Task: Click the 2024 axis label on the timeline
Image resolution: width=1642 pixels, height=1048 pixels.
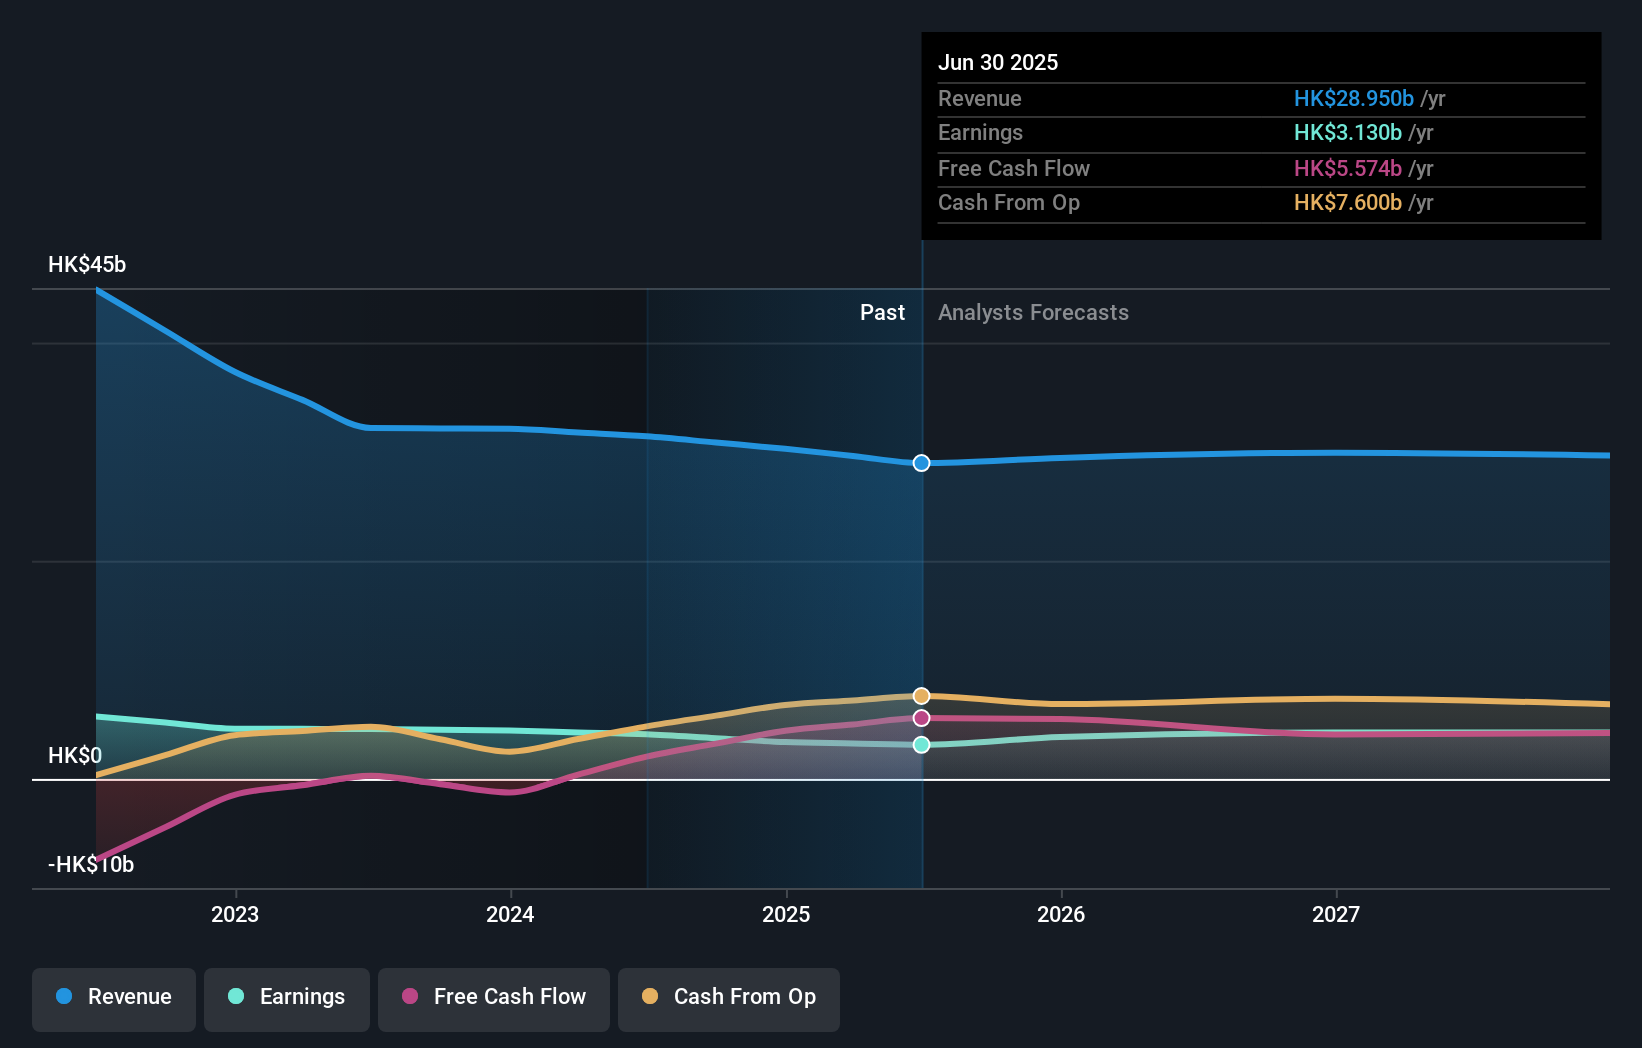Action: click(x=510, y=913)
